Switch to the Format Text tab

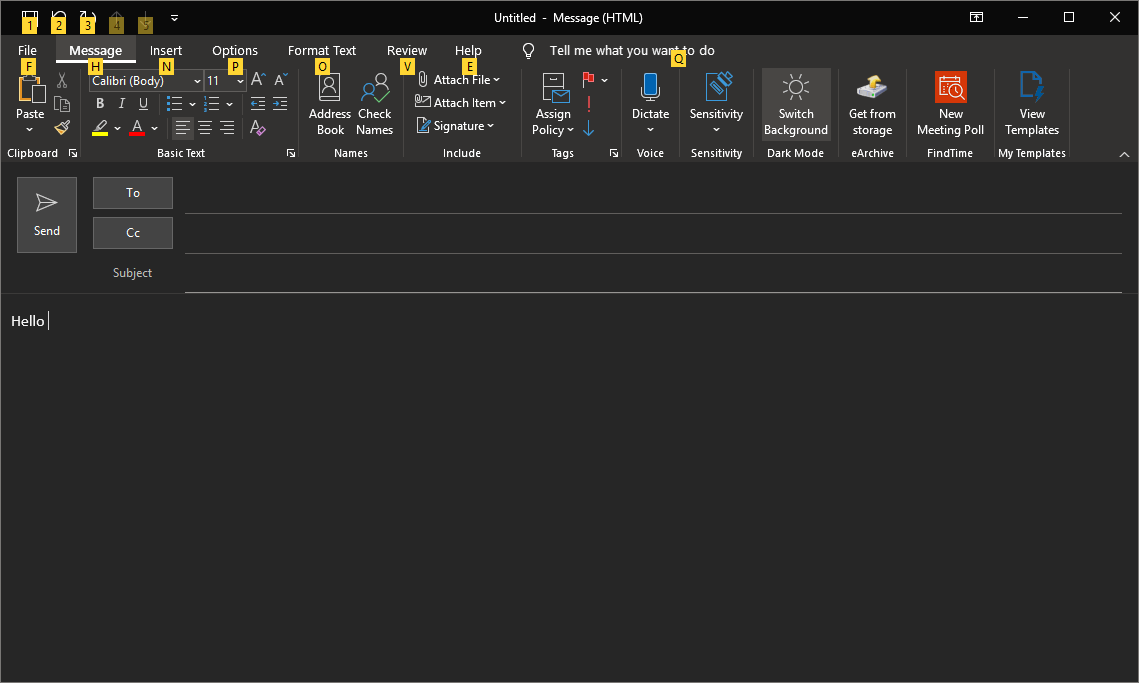tap(322, 50)
